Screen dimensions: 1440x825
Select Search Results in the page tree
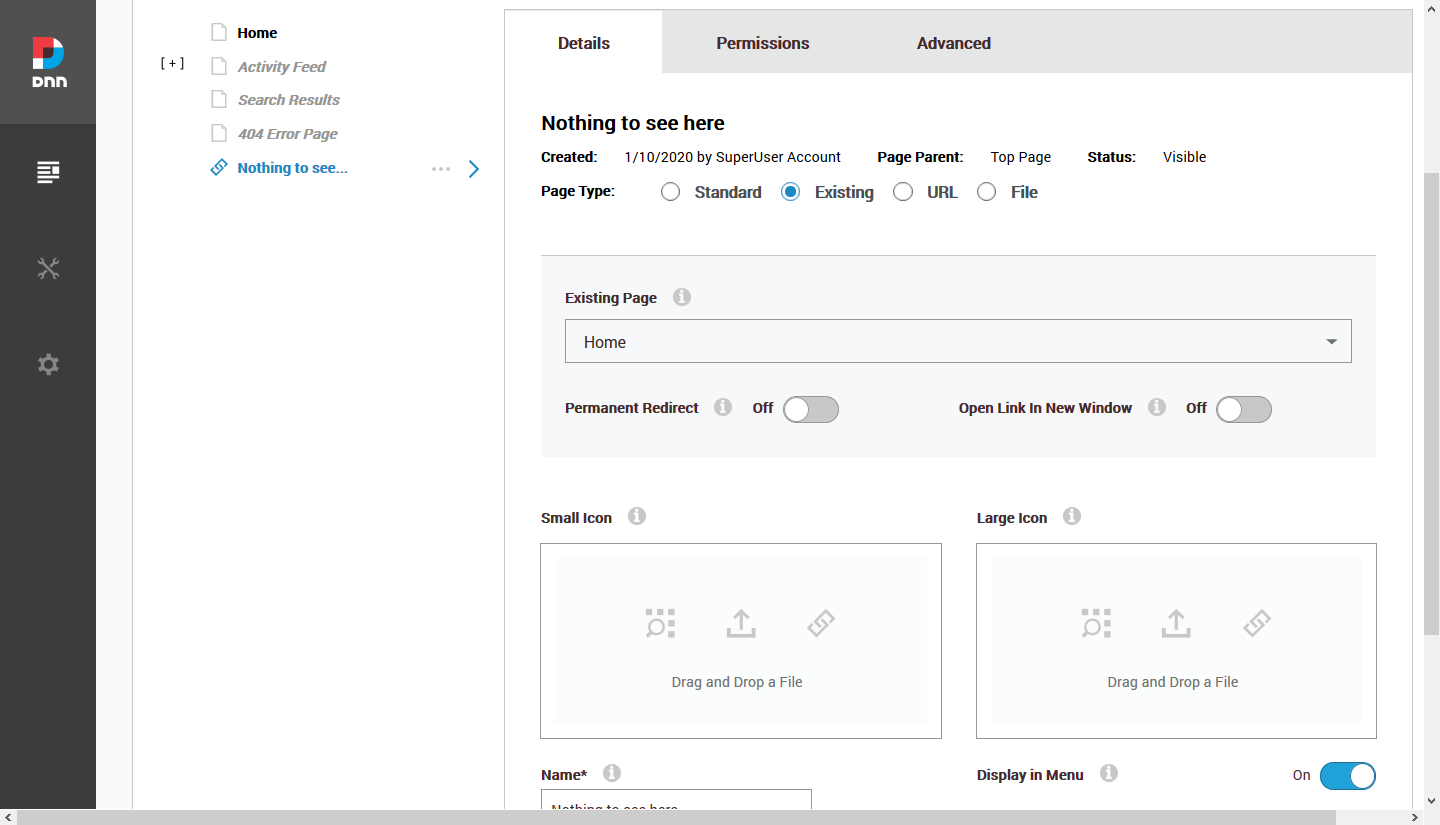(289, 100)
